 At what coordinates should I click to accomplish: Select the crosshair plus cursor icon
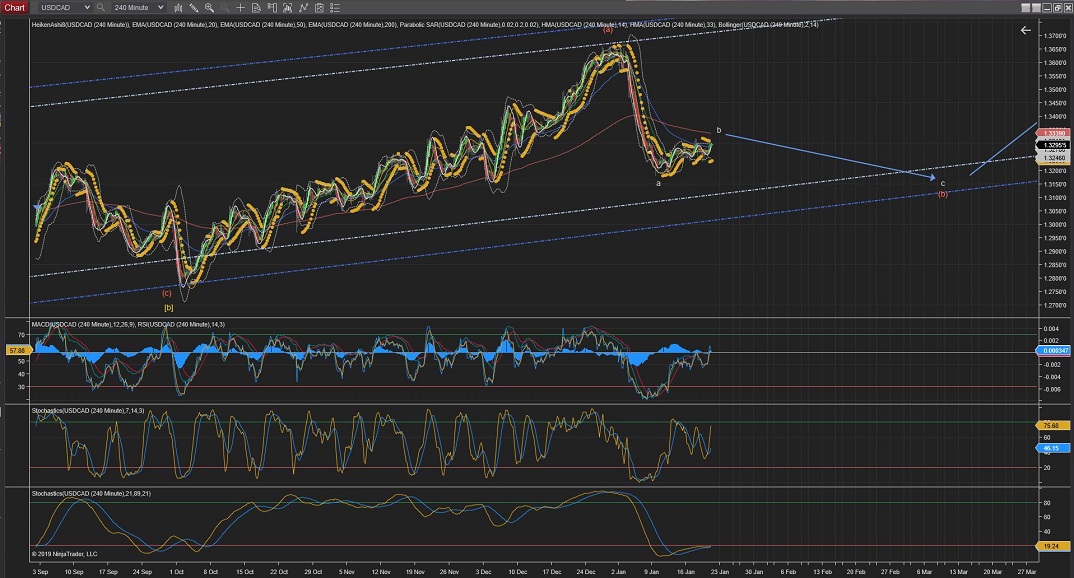coord(240,8)
